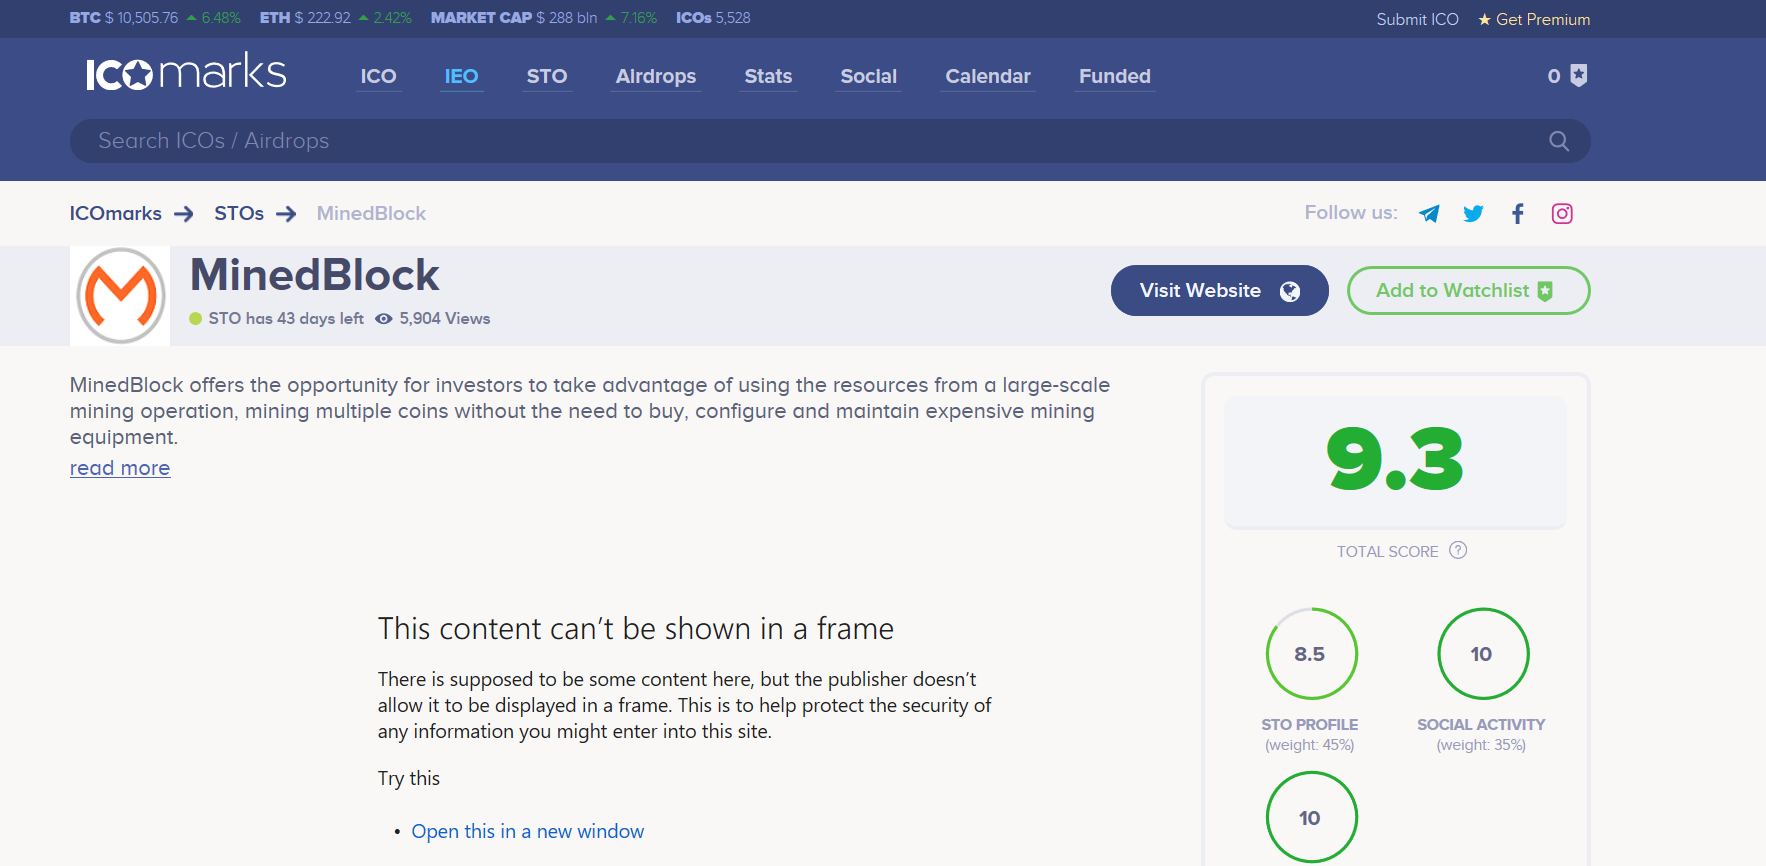Open the Calendar menu item

pos(988,76)
